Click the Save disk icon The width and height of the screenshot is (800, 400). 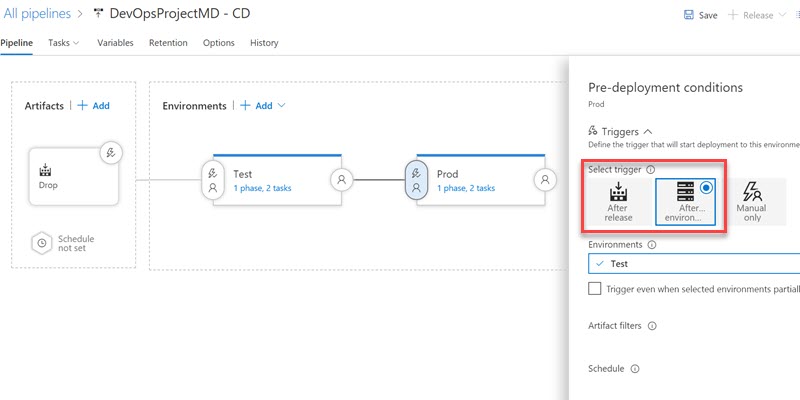[688, 15]
